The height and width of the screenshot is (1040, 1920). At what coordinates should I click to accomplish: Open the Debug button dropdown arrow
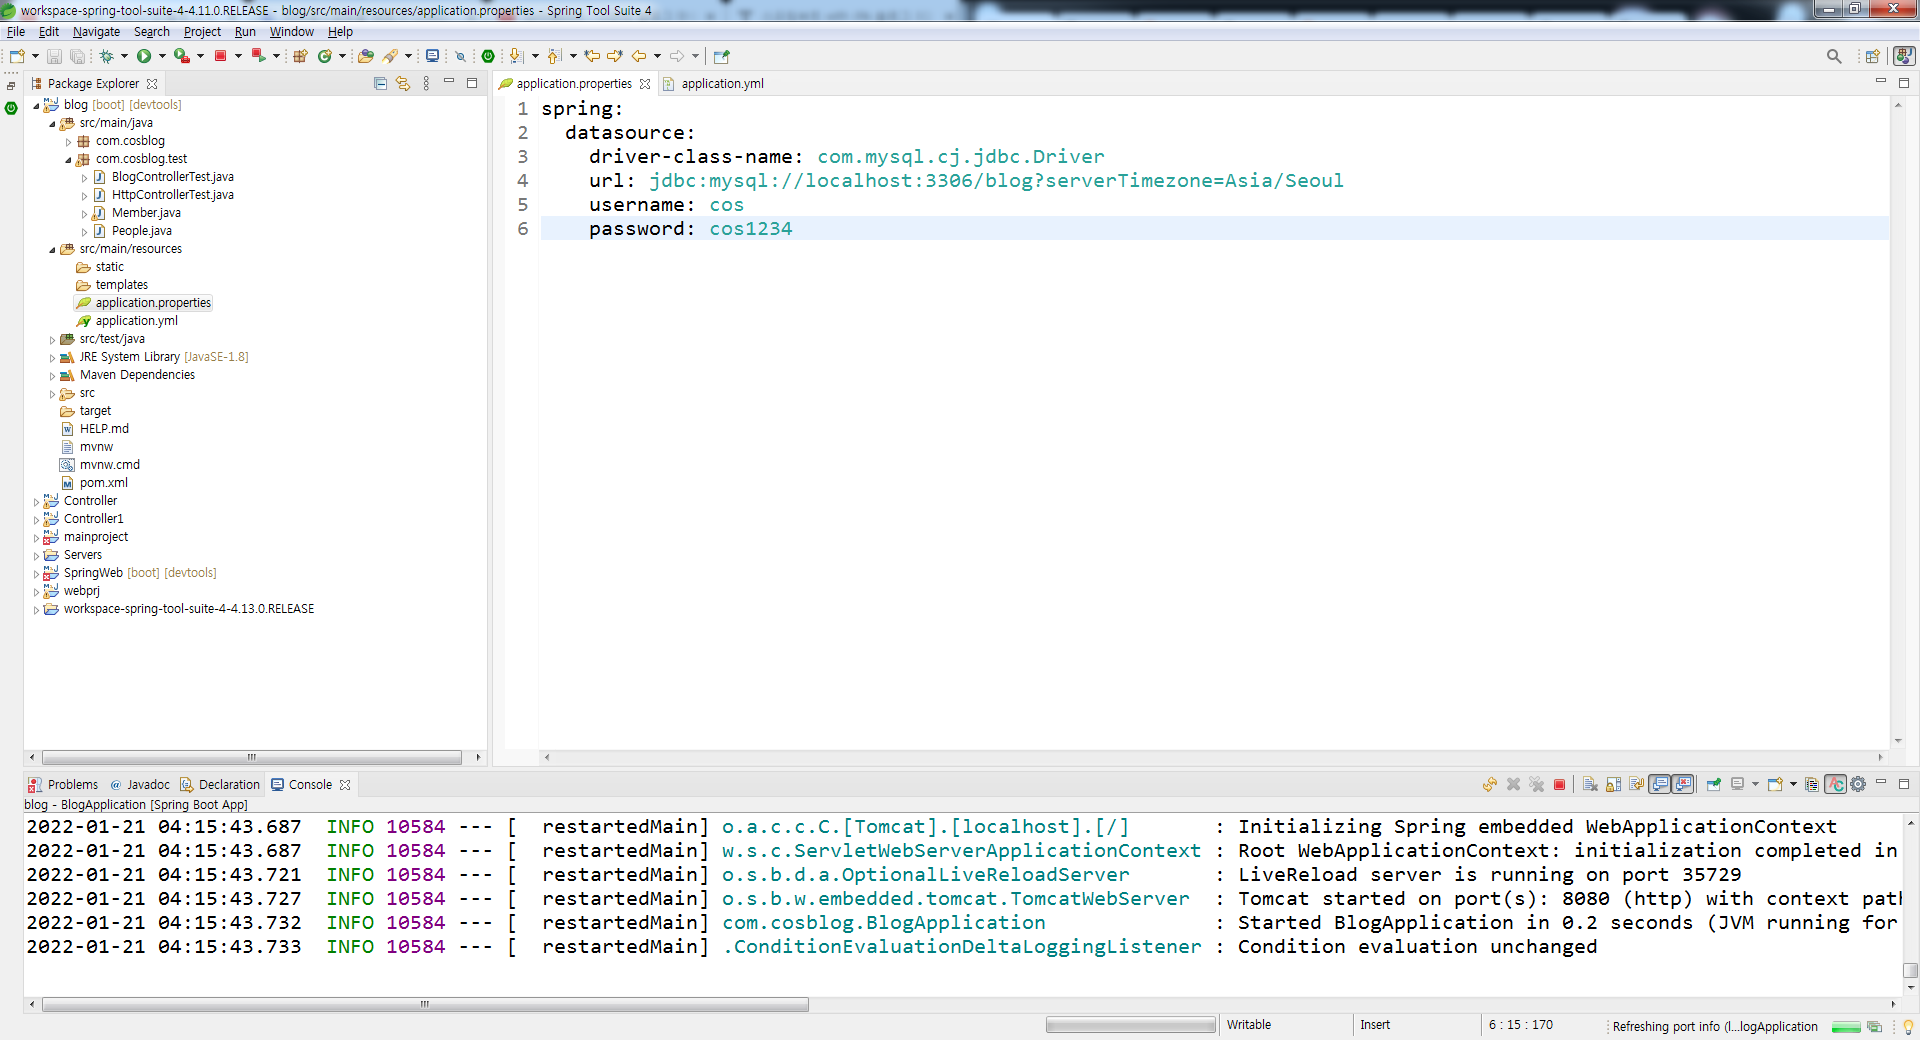coord(124,56)
